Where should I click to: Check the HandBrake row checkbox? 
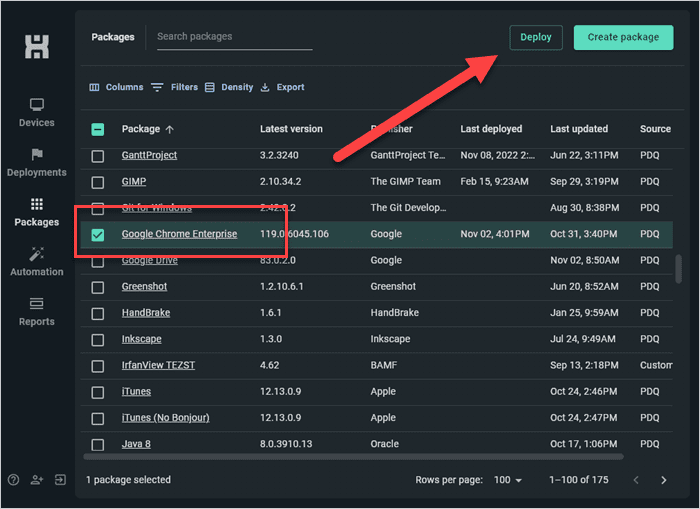(98, 313)
